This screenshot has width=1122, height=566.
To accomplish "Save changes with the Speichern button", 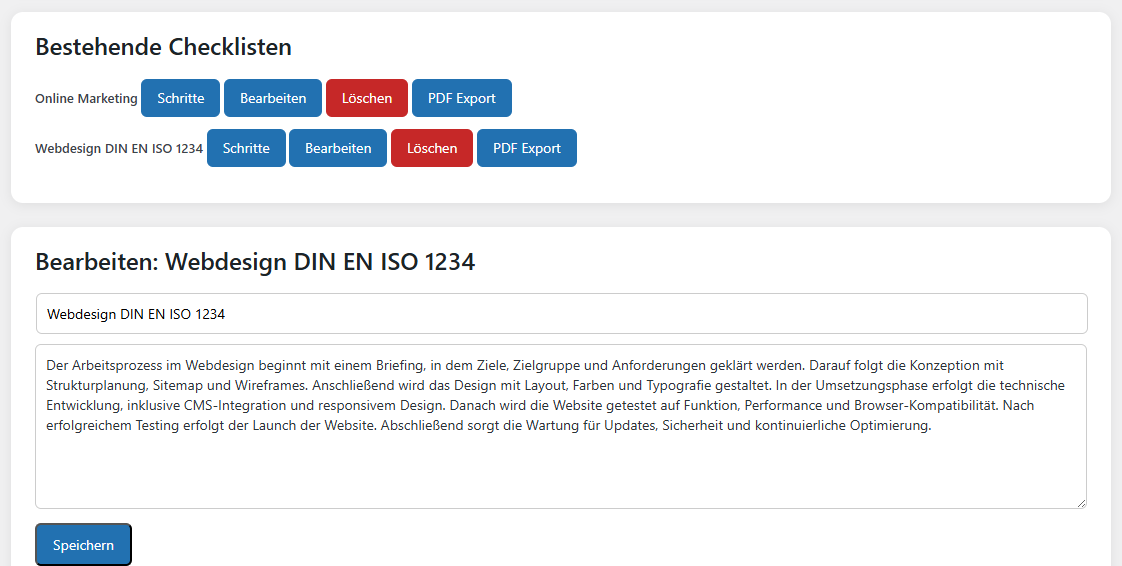I will pos(83,545).
